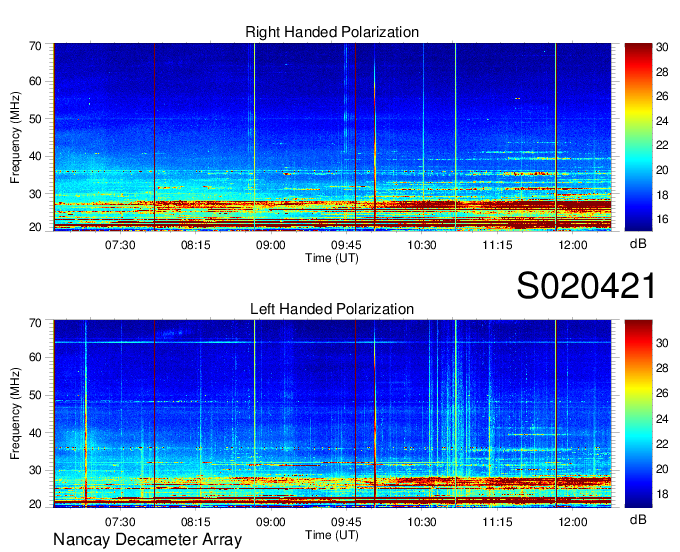Screen dimensions: 680x552
Task: Click the dB label under the upper color bar
Action: pos(638,244)
